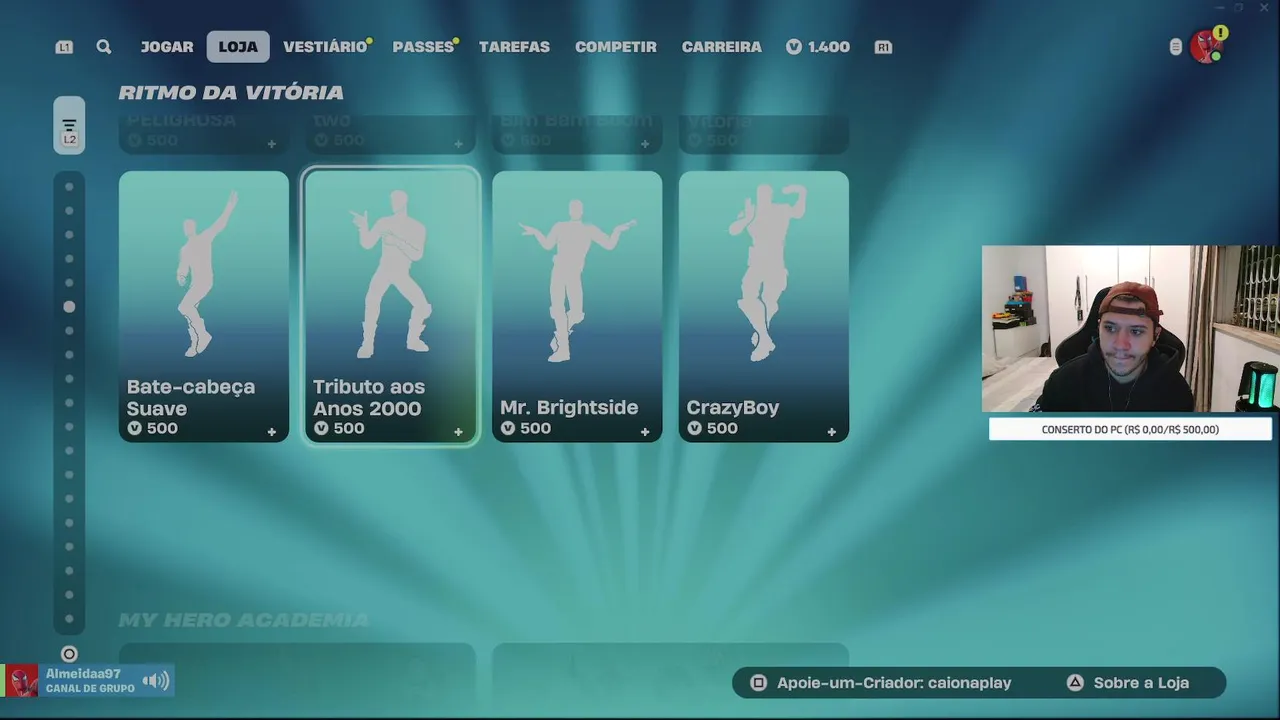Screen dimensions: 1280x720
Task: Open the search magnifier icon
Action: pyautogui.click(x=104, y=47)
